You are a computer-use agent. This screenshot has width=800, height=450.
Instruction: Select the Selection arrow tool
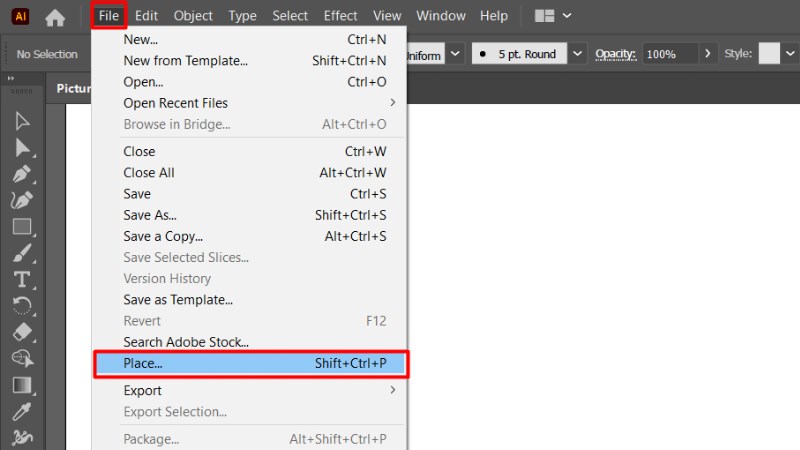click(22, 121)
